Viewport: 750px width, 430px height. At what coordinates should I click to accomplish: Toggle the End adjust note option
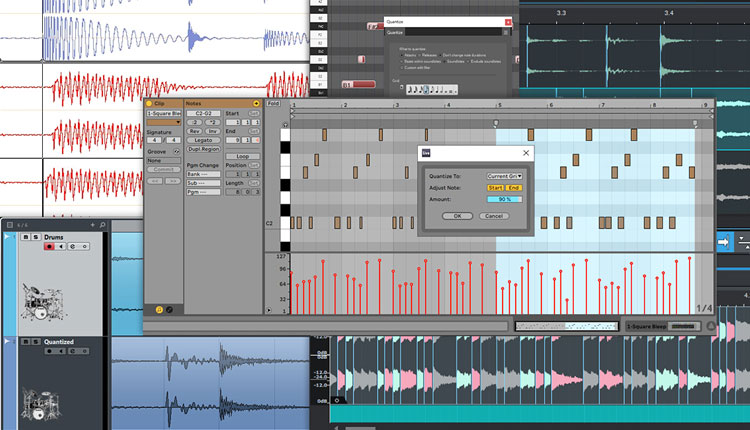tap(514, 187)
